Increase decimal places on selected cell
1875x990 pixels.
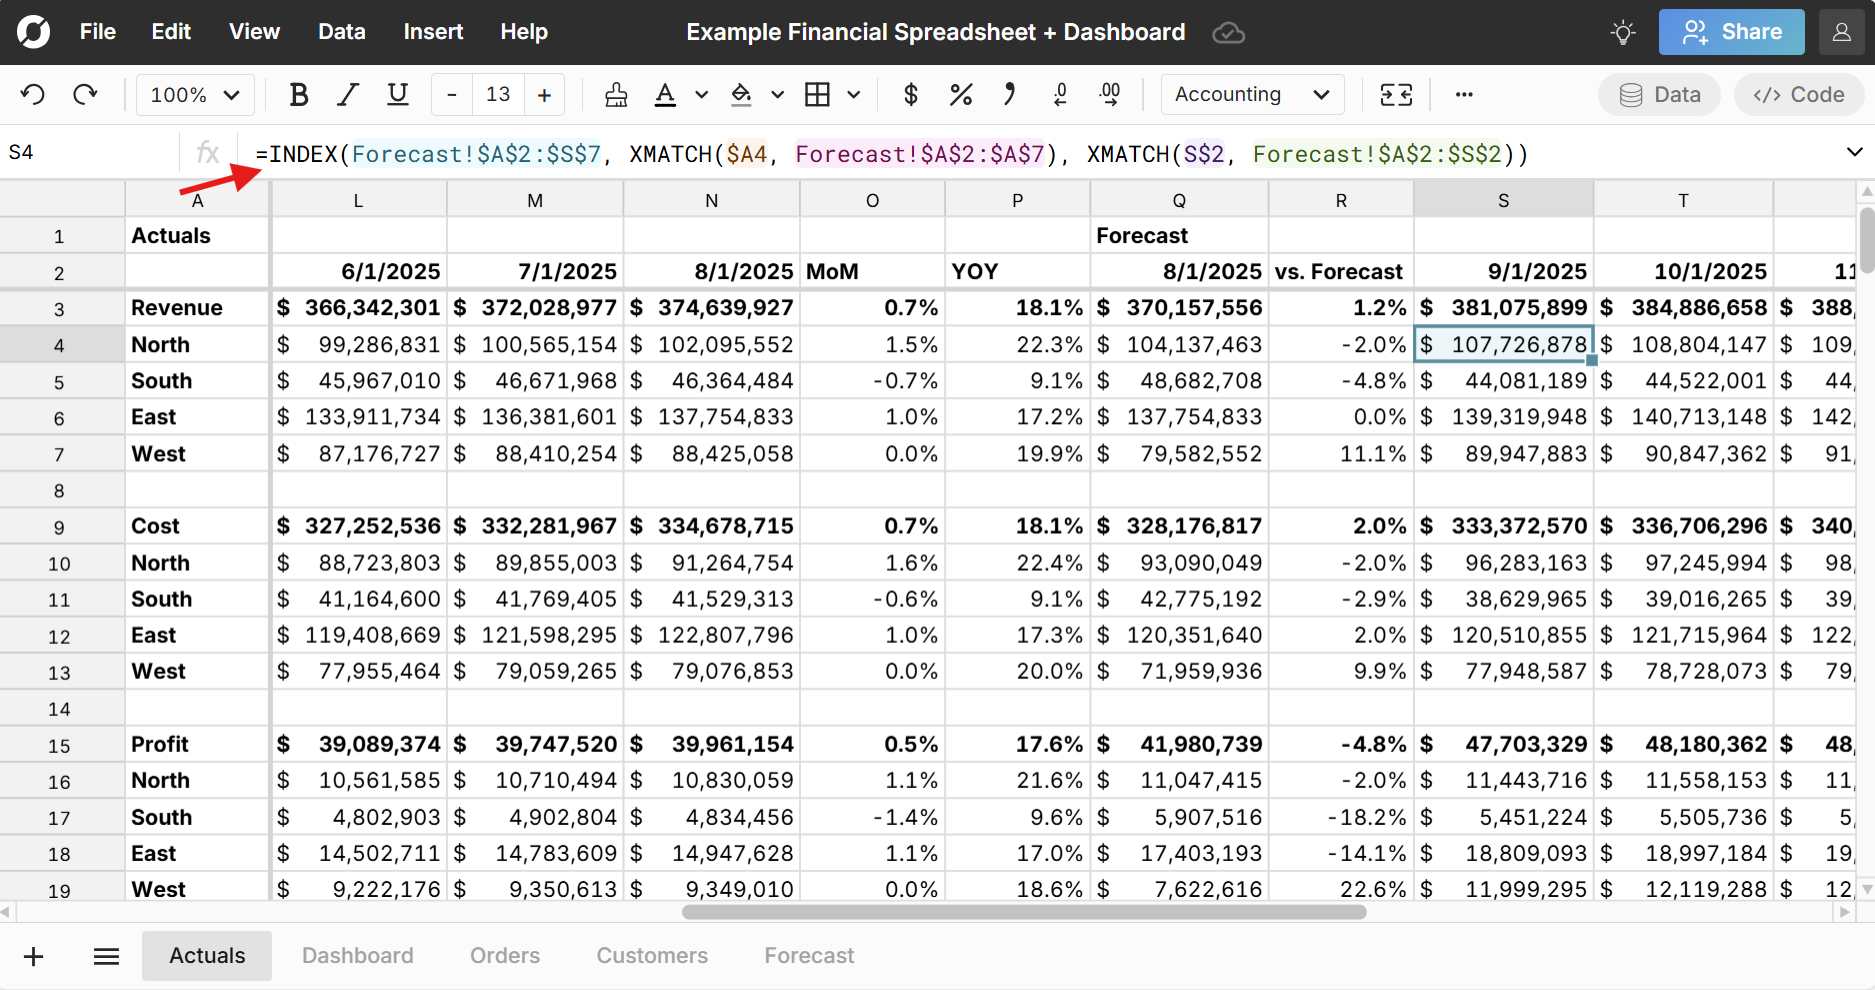(x=1110, y=94)
